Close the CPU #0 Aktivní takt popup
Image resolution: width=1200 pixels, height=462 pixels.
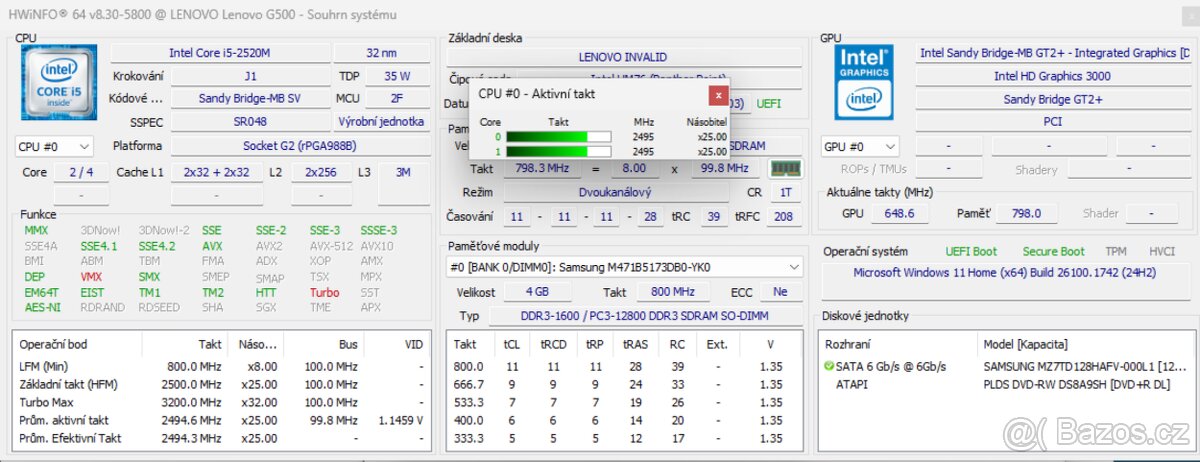pos(719,95)
